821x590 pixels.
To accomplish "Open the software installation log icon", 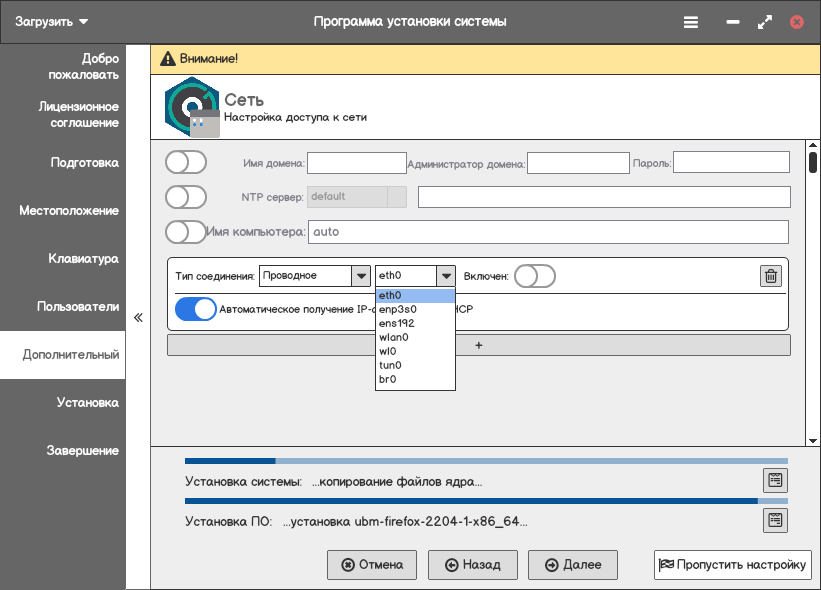I will point(775,520).
